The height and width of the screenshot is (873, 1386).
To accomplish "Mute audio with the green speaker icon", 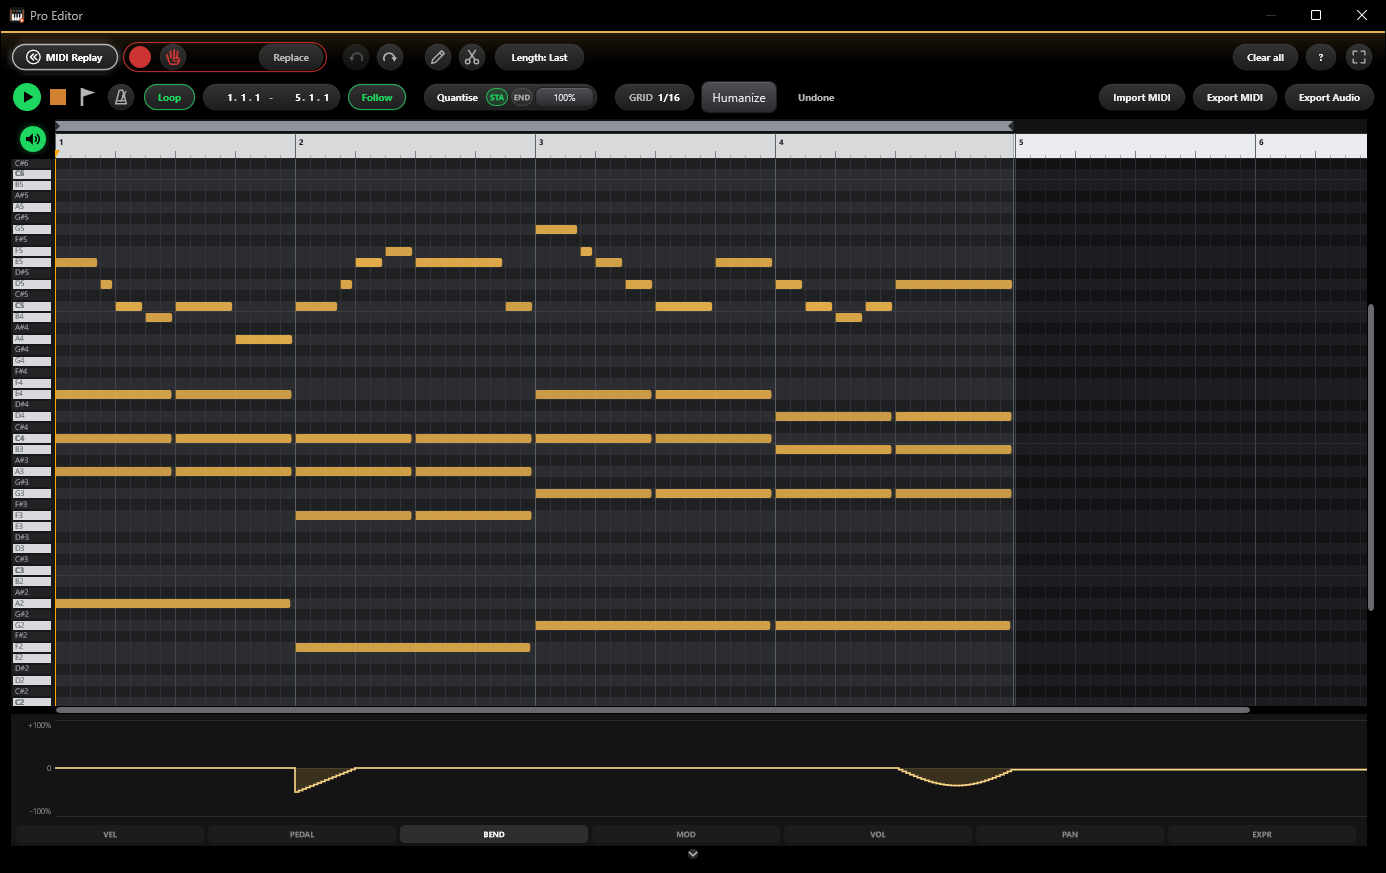I will coord(33,139).
